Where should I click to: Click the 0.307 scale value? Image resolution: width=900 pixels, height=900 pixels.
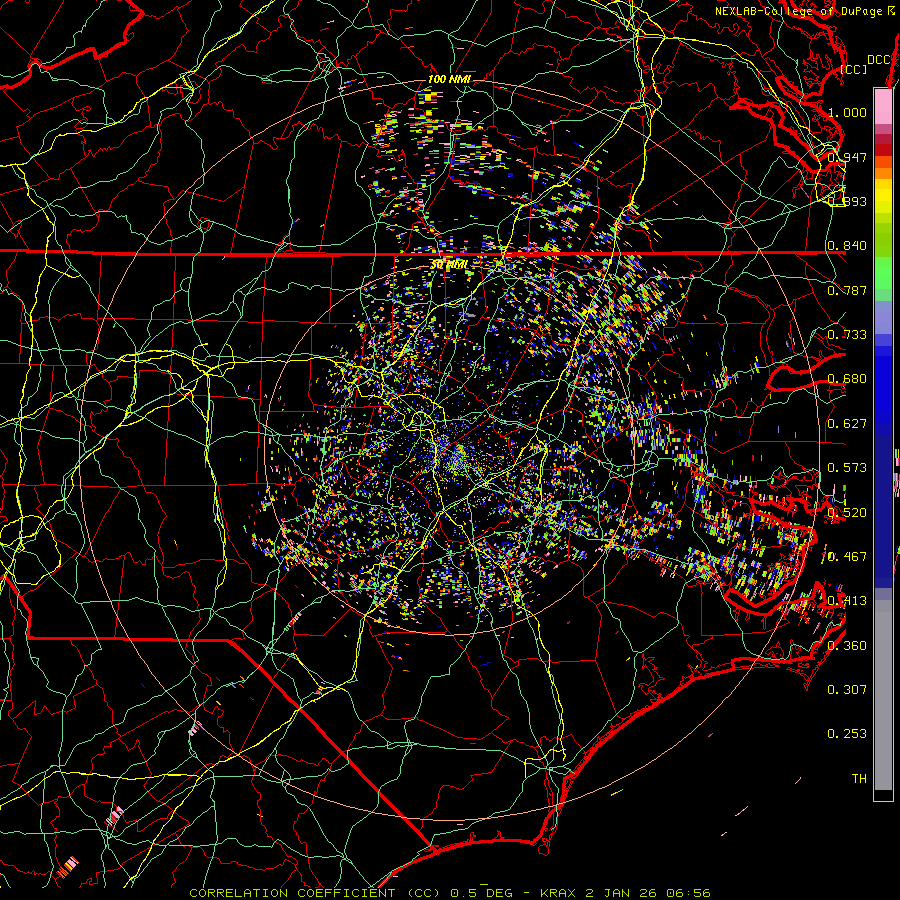847,689
